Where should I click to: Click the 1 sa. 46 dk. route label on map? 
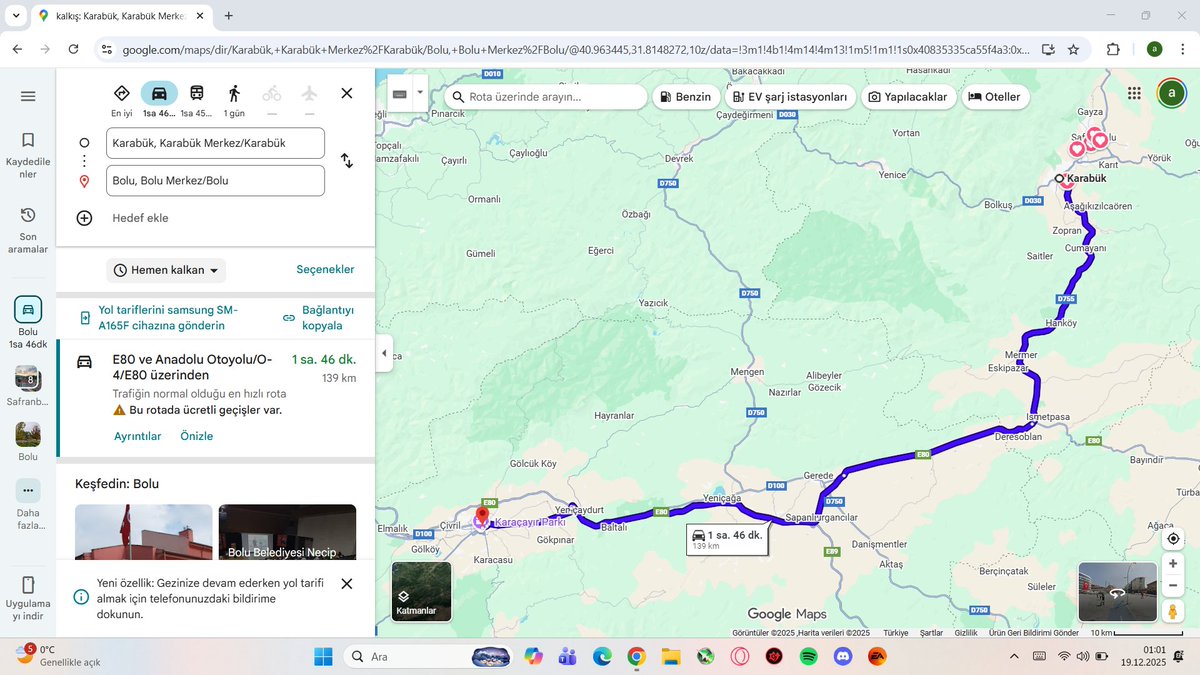point(727,539)
